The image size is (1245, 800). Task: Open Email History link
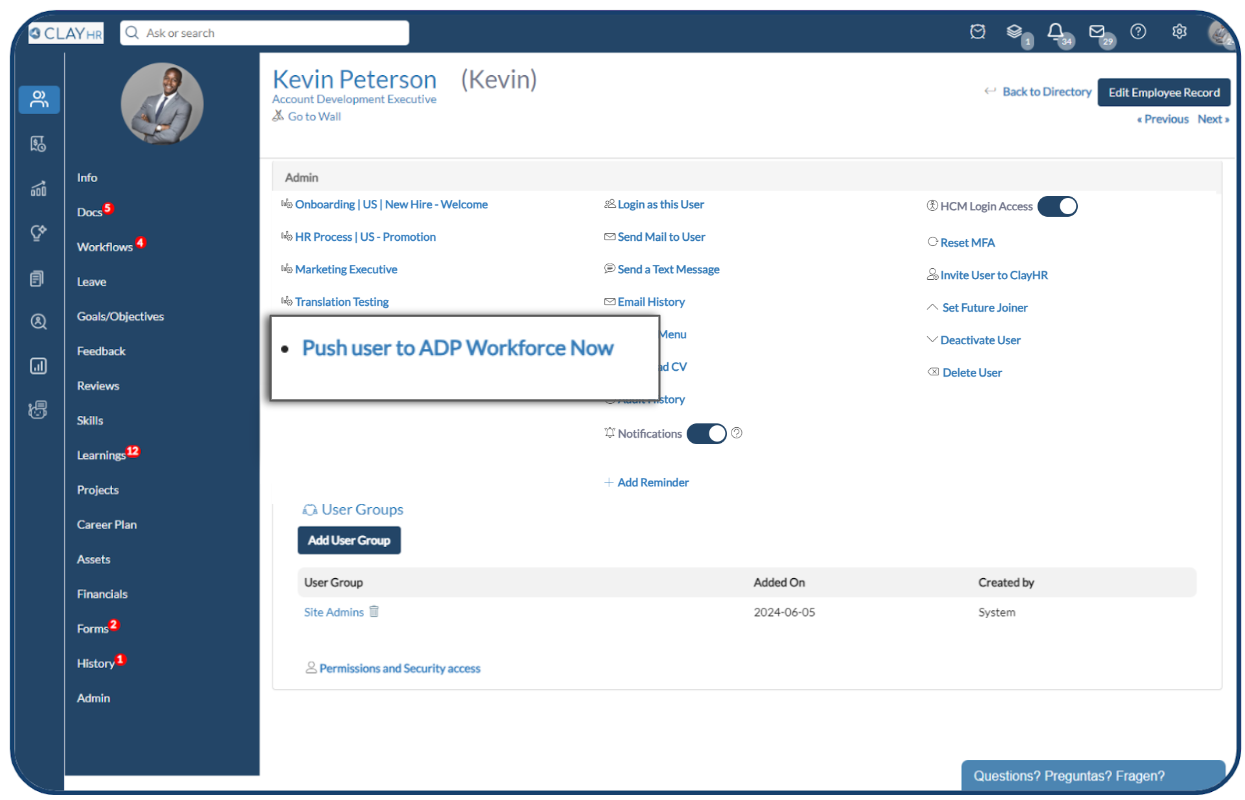point(652,302)
